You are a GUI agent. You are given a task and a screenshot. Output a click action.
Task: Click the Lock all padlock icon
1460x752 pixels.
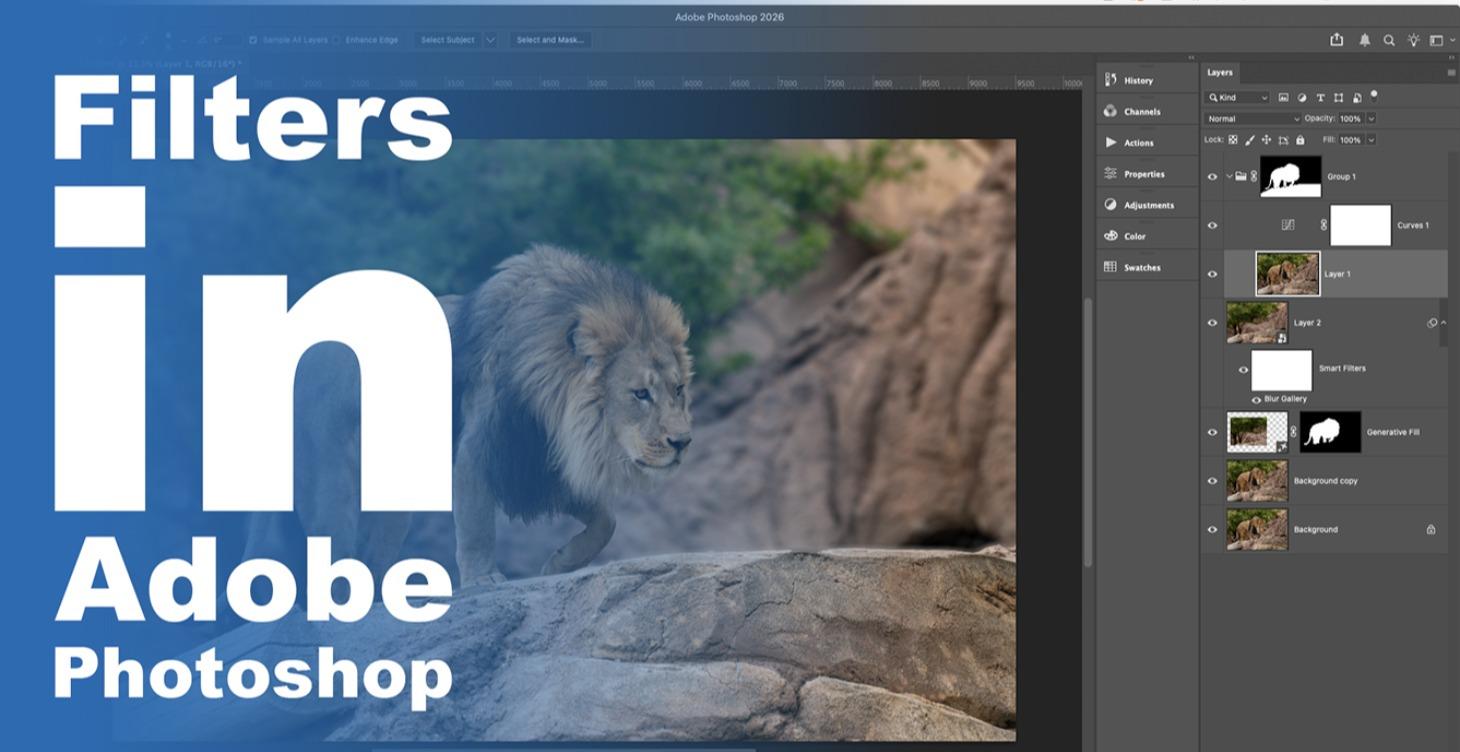[1300, 140]
